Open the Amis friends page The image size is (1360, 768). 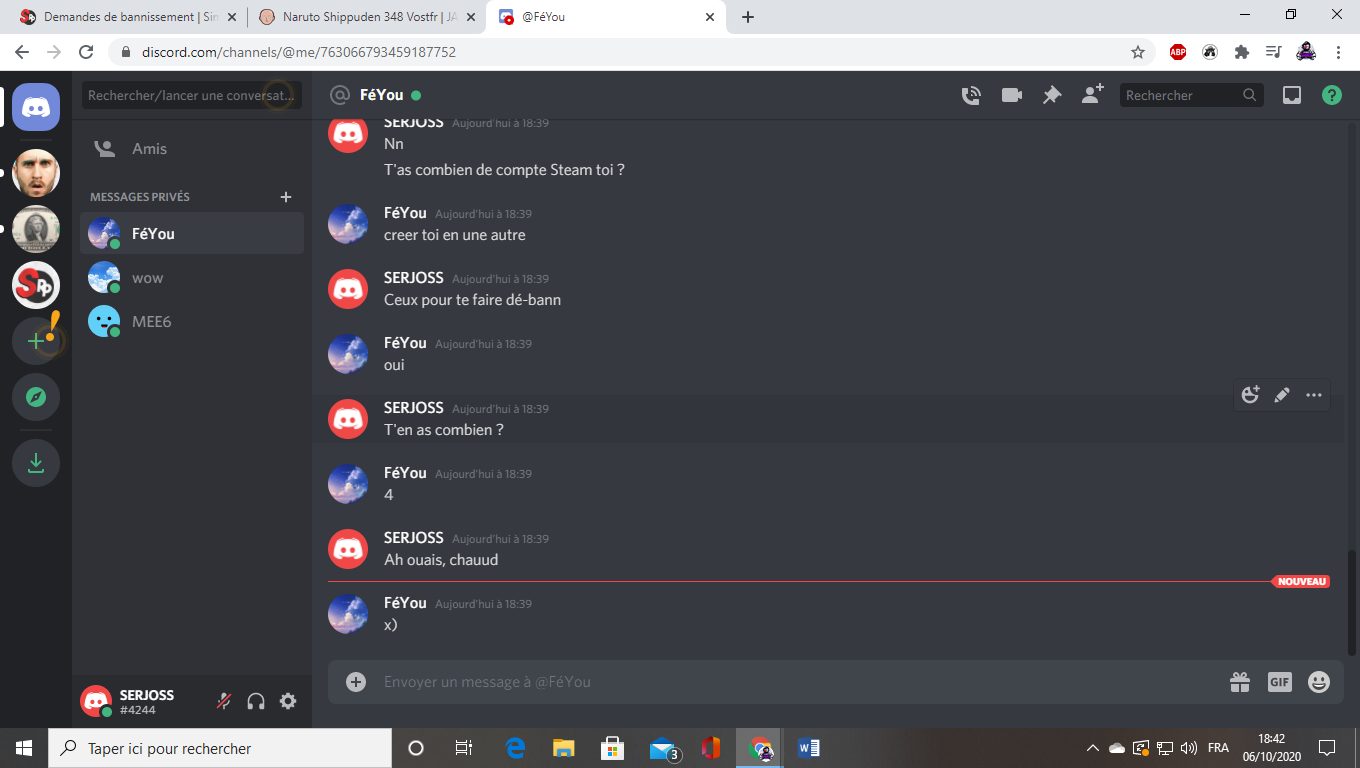pos(149,148)
